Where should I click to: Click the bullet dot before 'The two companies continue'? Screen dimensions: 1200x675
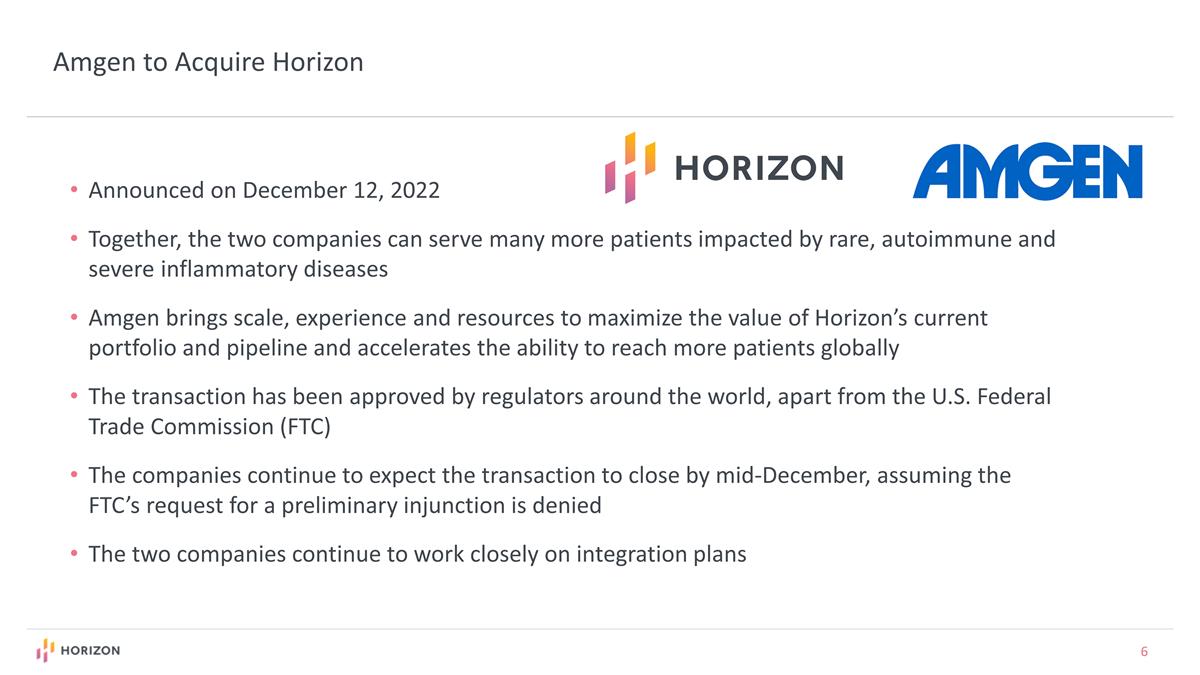(74, 554)
